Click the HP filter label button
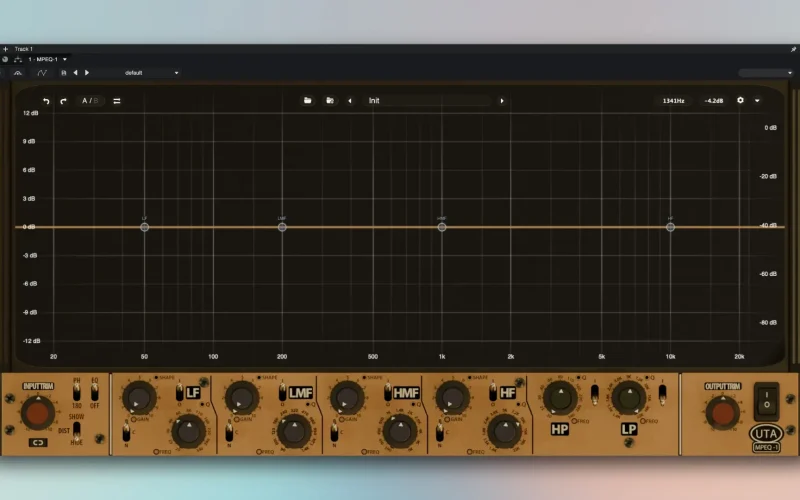The height and width of the screenshot is (500, 800). (560, 430)
